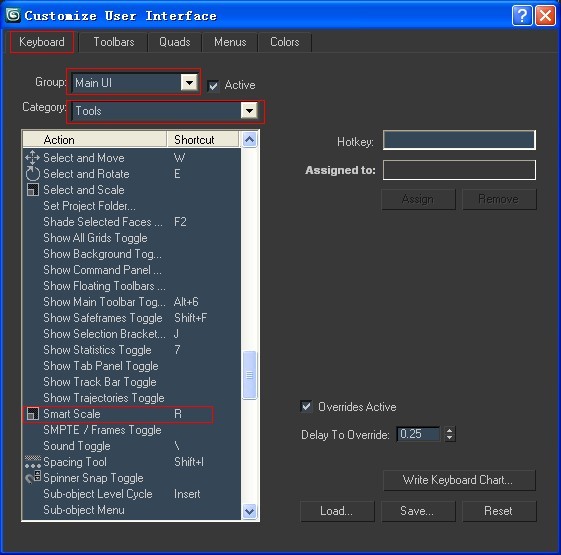Click the action list scroll down arrow

click(x=249, y=511)
